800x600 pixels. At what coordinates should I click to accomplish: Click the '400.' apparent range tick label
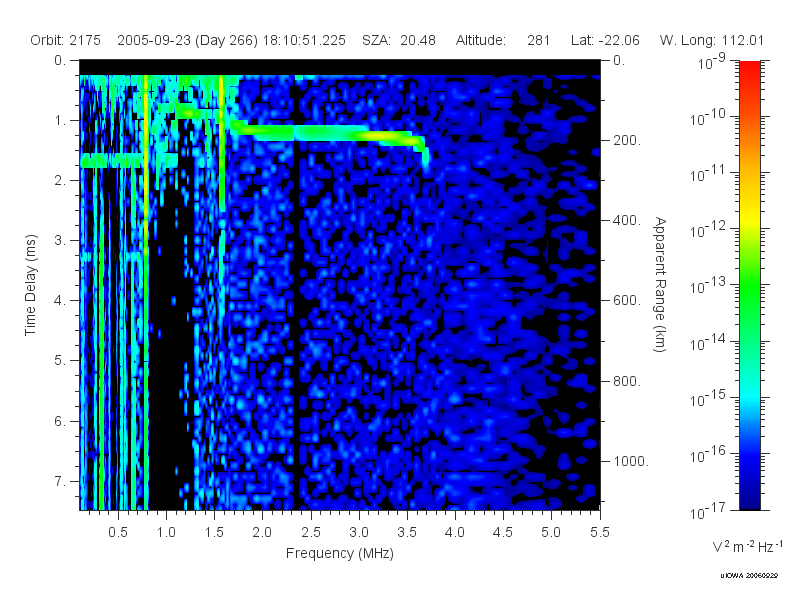point(627,220)
